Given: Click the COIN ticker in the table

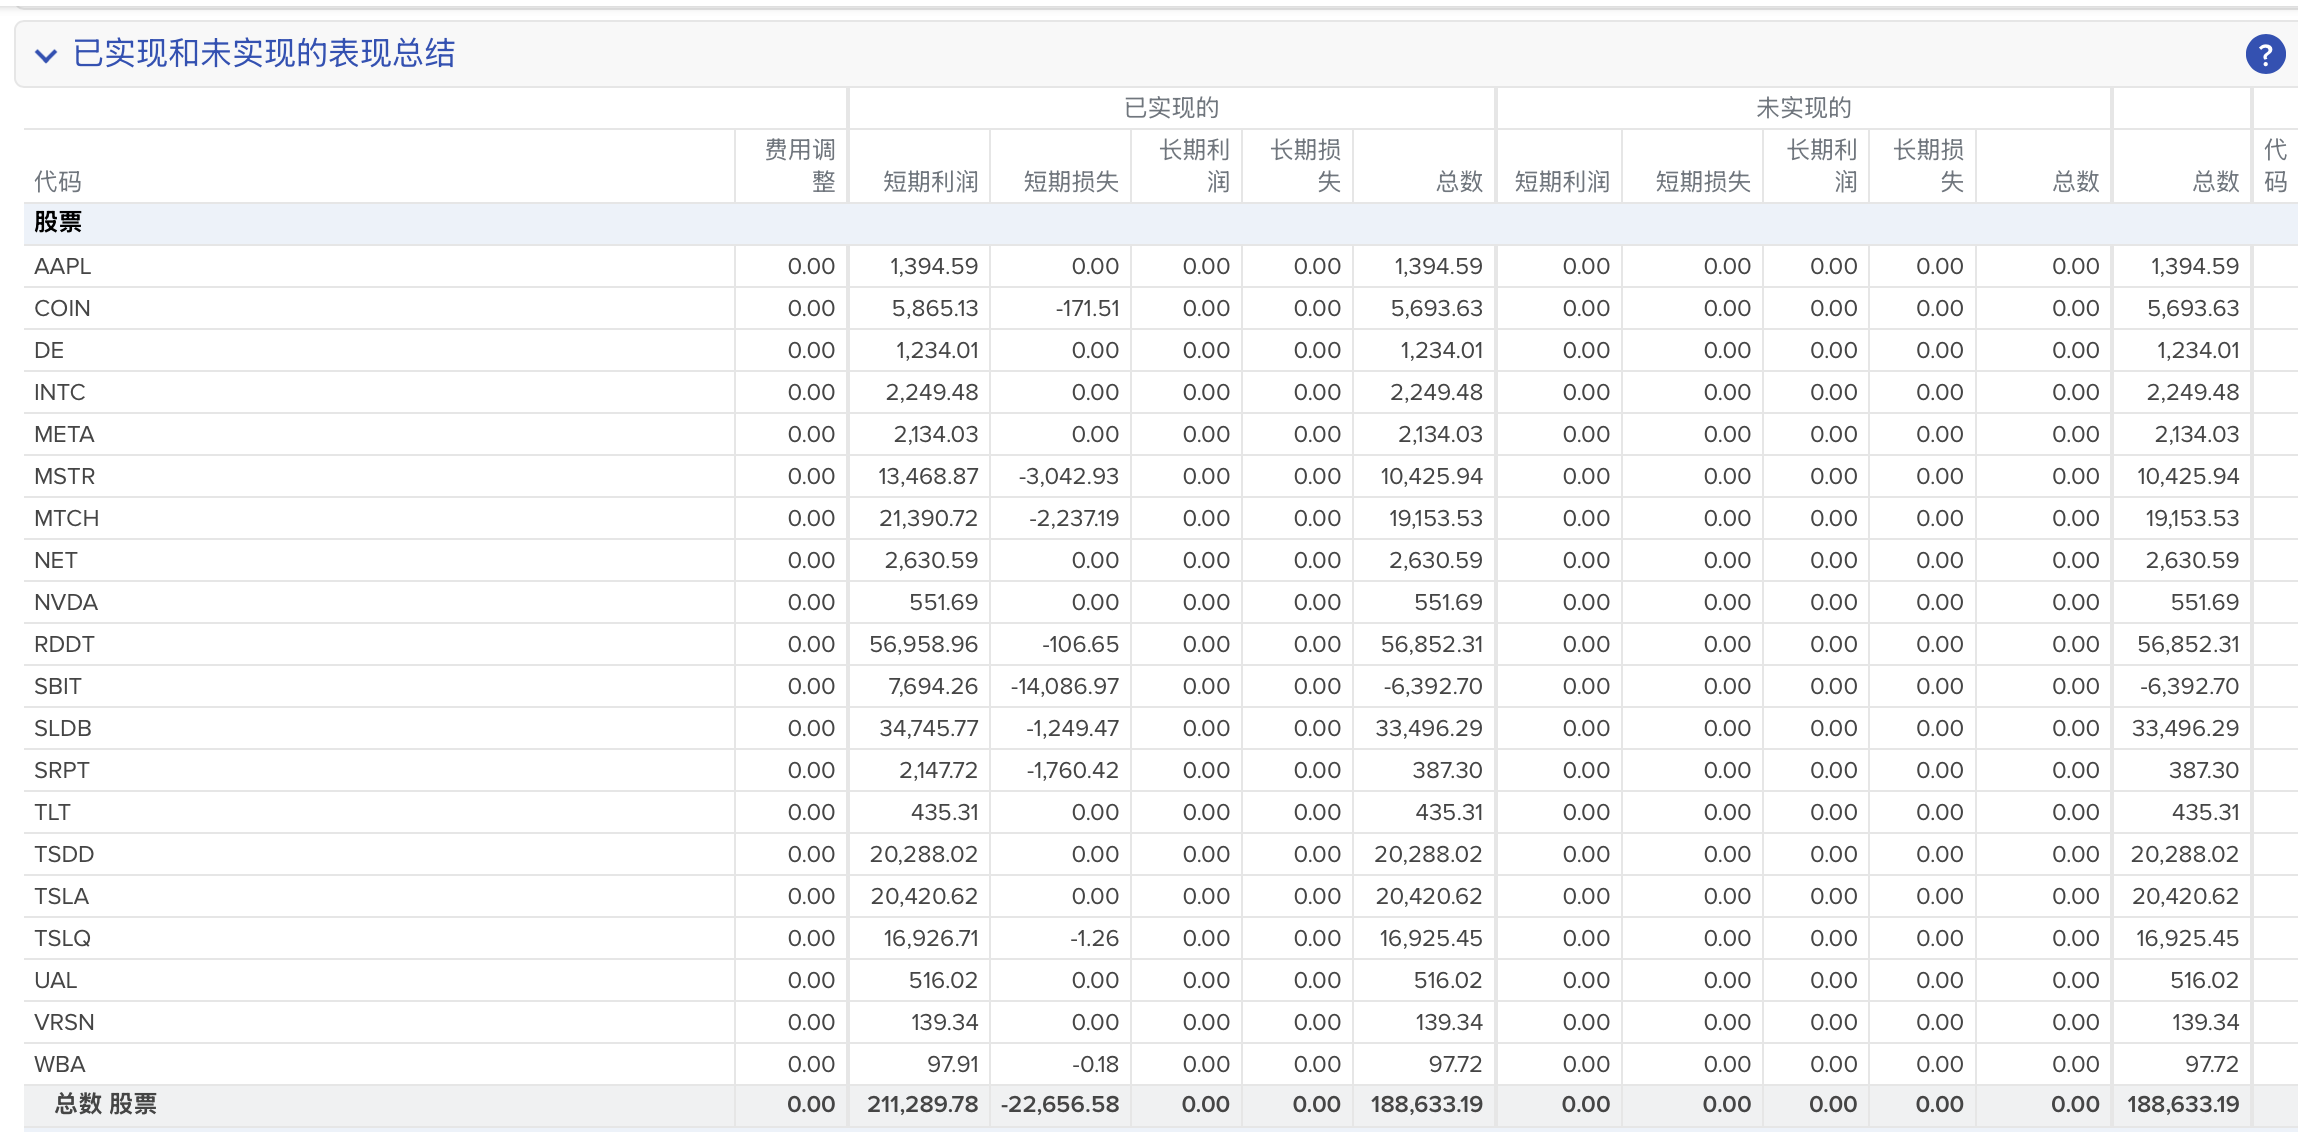Looking at the screenshot, I should (62, 308).
